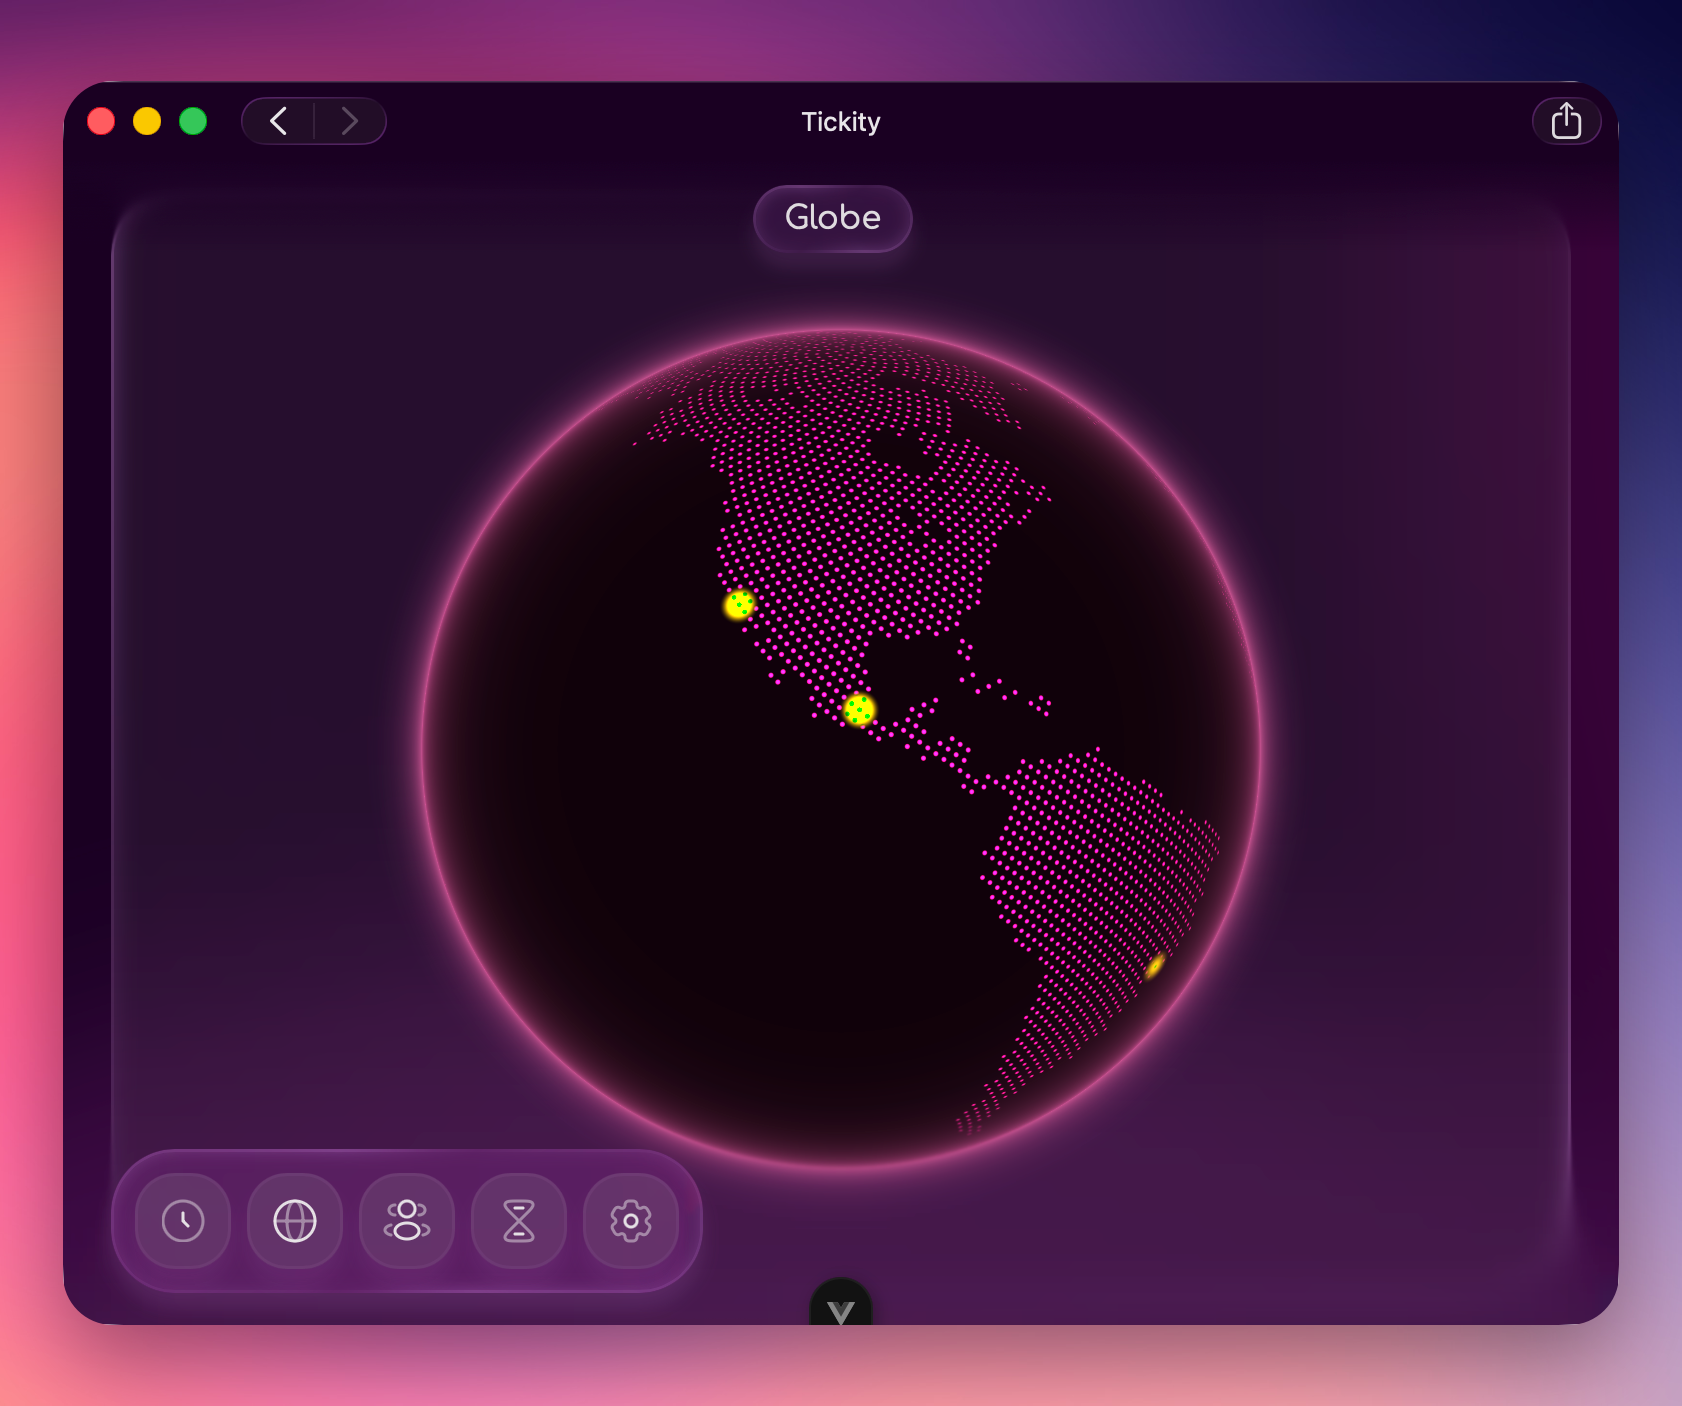The height and width of the screenshot is (1406, 1682).
Task: Click the share button in title bar
Action: 1566,121
